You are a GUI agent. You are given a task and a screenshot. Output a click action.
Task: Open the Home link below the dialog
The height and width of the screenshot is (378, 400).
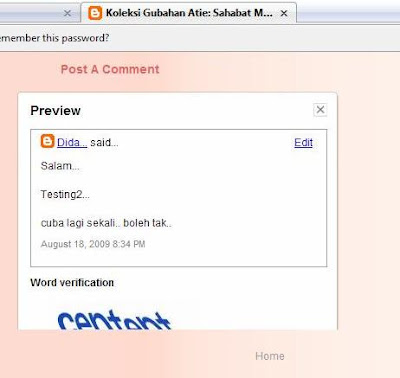270,356
